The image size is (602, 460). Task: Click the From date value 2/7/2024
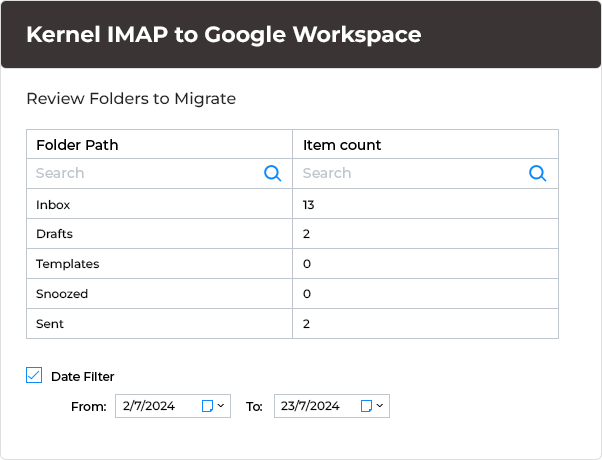coord(149,406)
